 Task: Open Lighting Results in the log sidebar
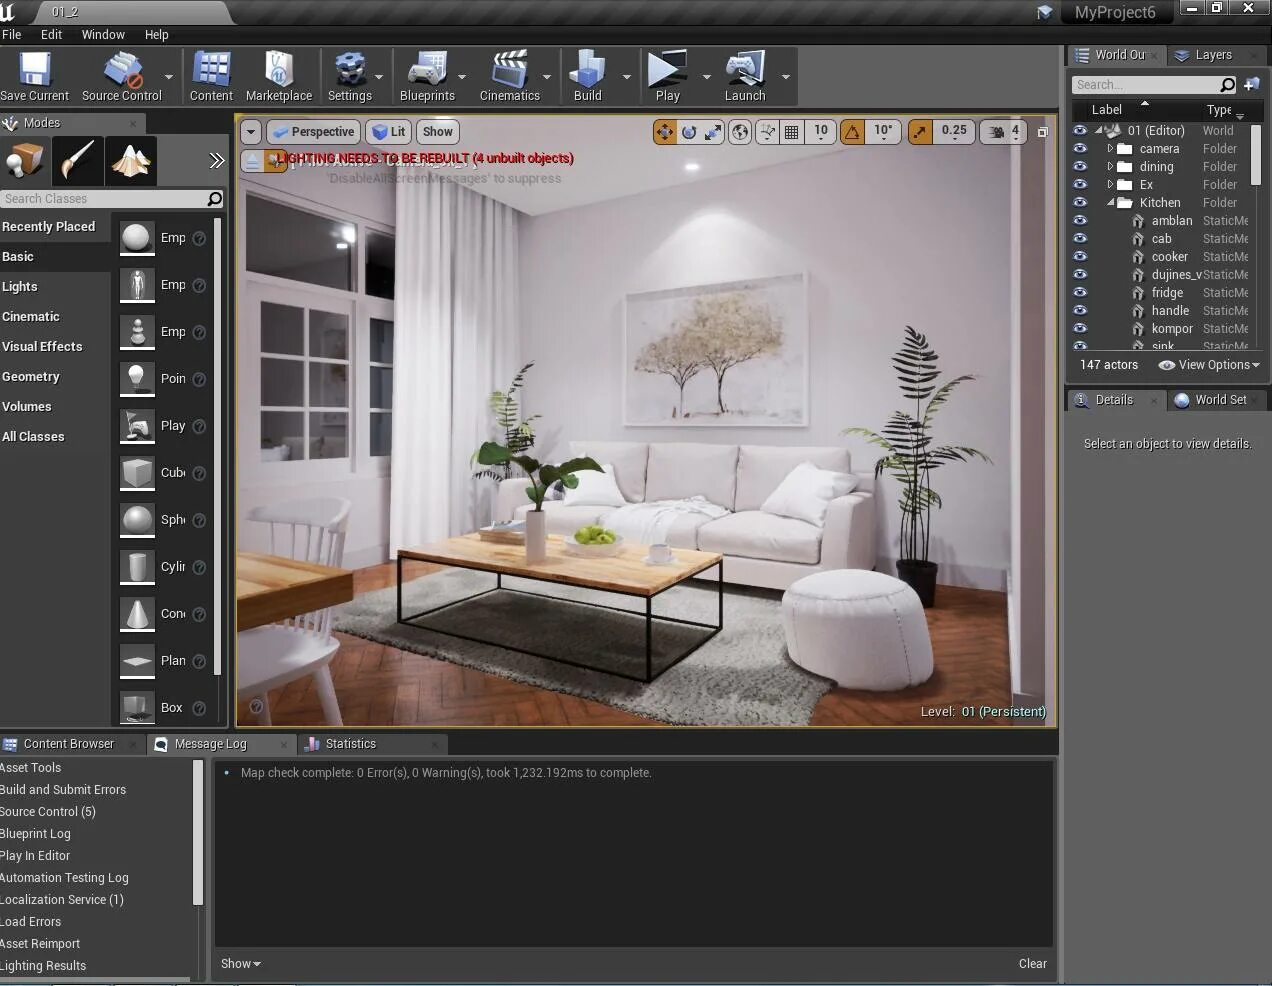click(44, 965)
